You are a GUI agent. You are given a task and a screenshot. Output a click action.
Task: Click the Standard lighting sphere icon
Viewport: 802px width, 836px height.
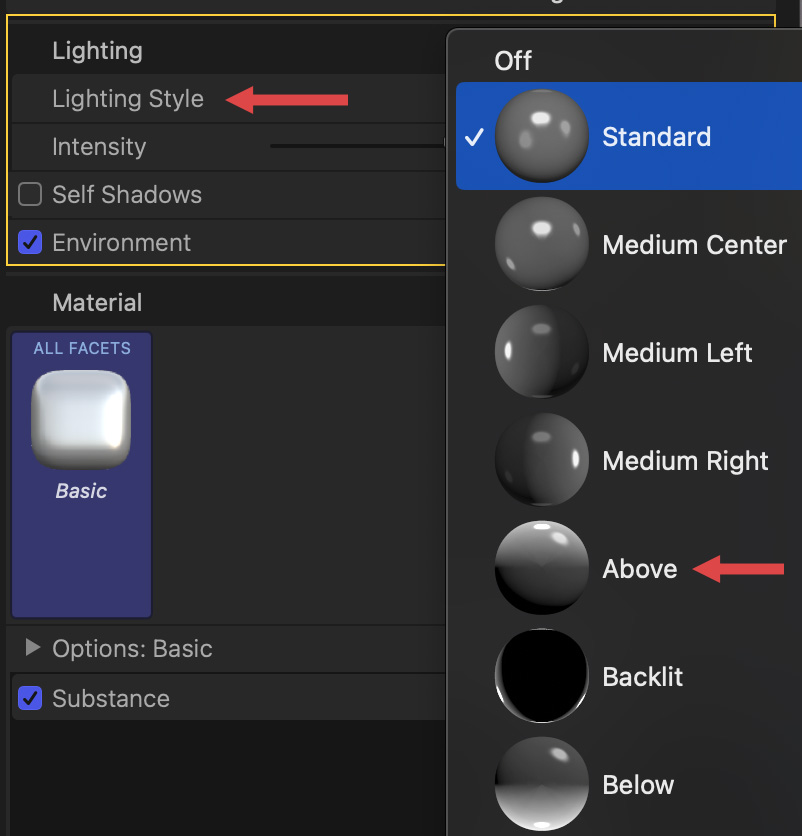(541, 136)
